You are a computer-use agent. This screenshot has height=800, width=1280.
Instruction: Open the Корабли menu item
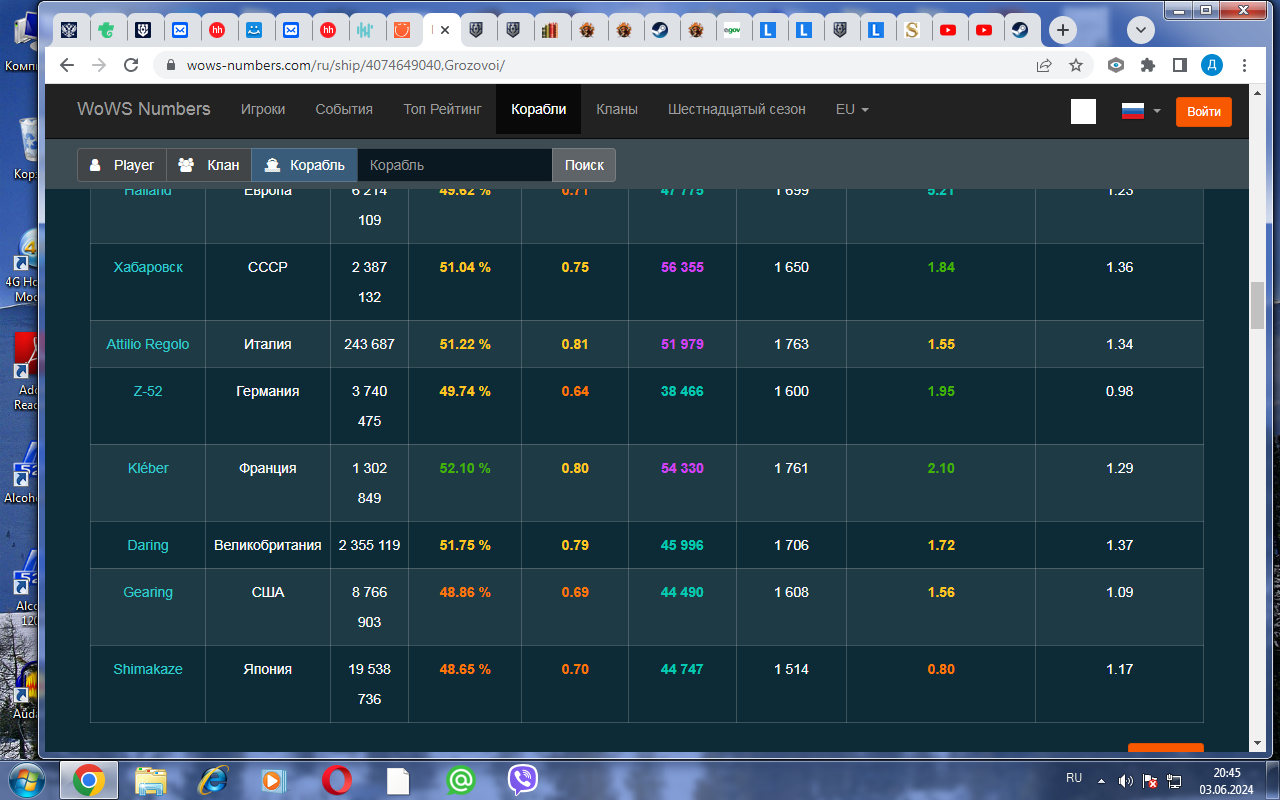[539, 109]
